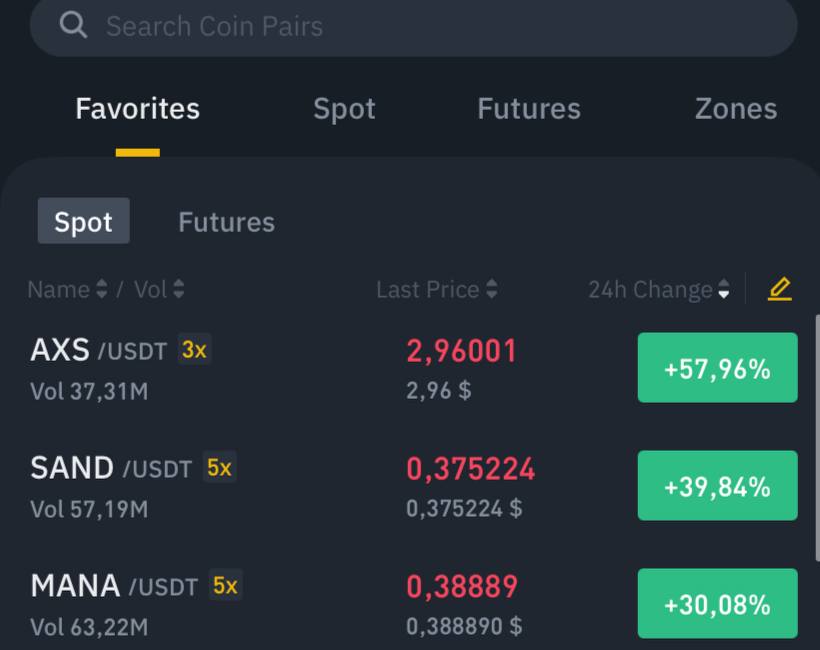The height and width of the screenshot is (650, 820).
Task: Sort list by Name arrows
Action: (x=102, y=289)
